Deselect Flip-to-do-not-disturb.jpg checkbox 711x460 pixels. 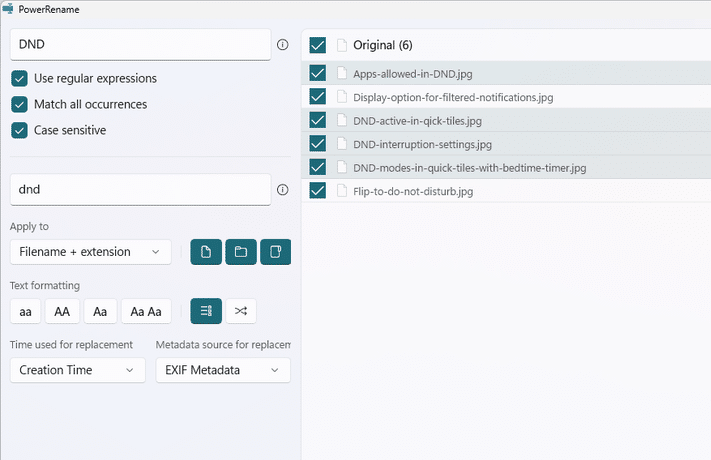pos(317,191)
